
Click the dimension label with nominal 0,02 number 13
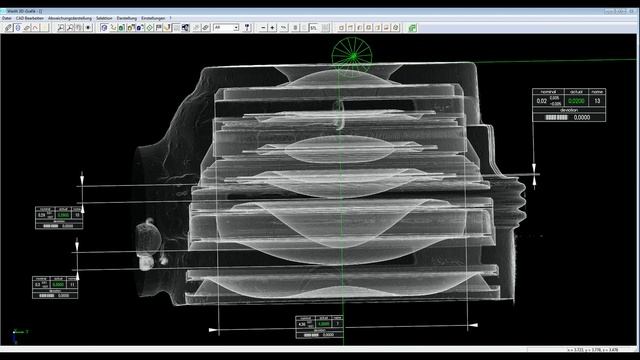(x=569, y=105)
